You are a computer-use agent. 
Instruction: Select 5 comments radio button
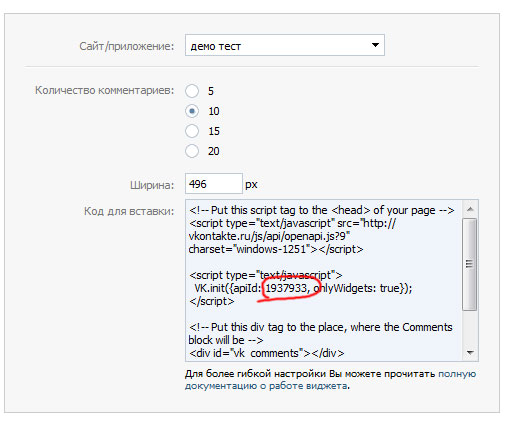(x=192, y=91)
